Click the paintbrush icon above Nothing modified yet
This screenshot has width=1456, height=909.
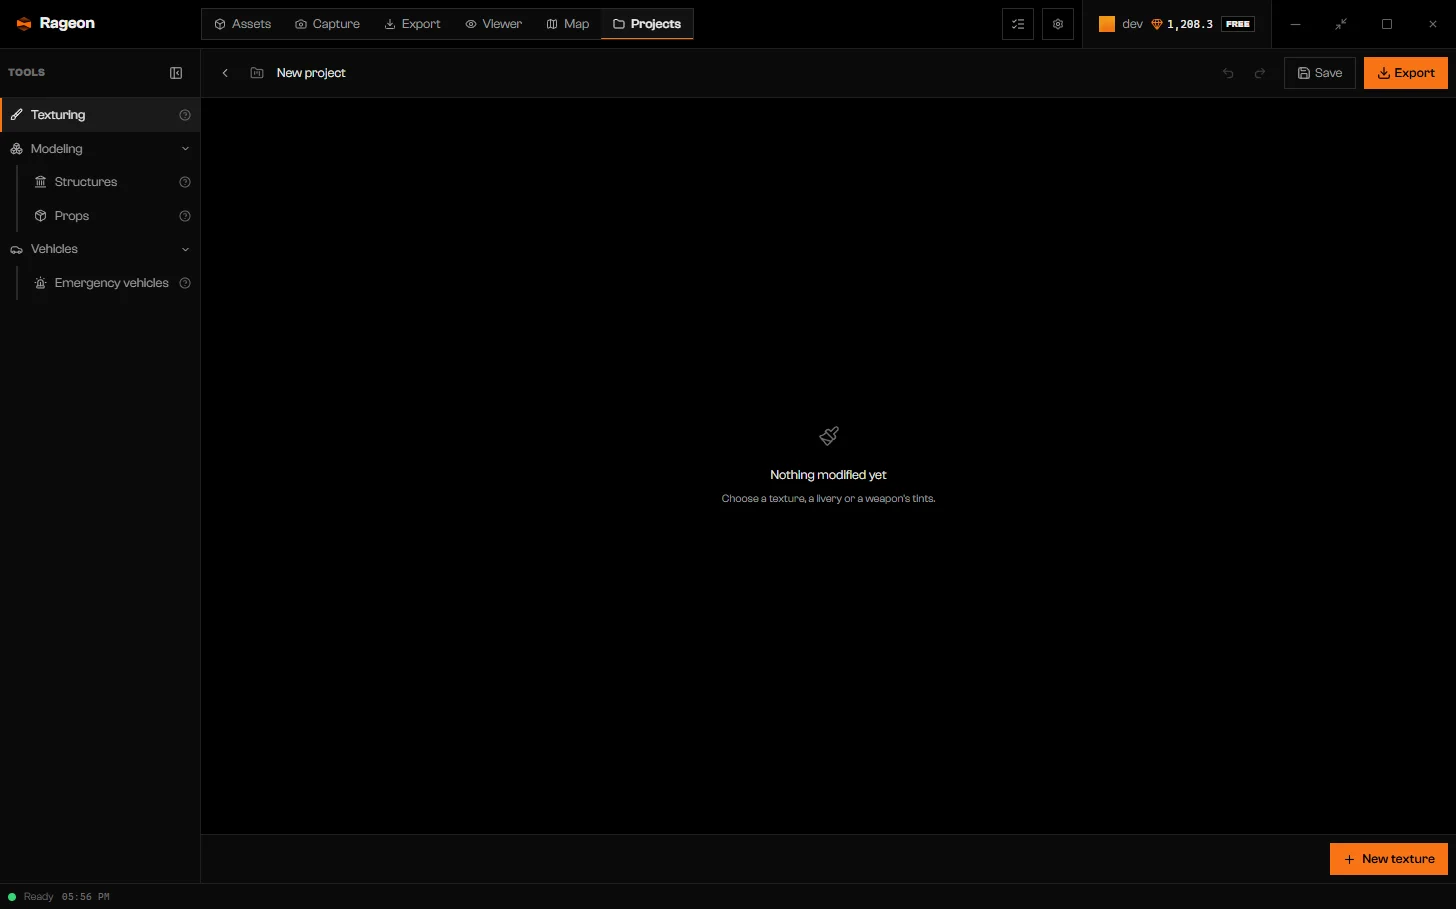829,436
